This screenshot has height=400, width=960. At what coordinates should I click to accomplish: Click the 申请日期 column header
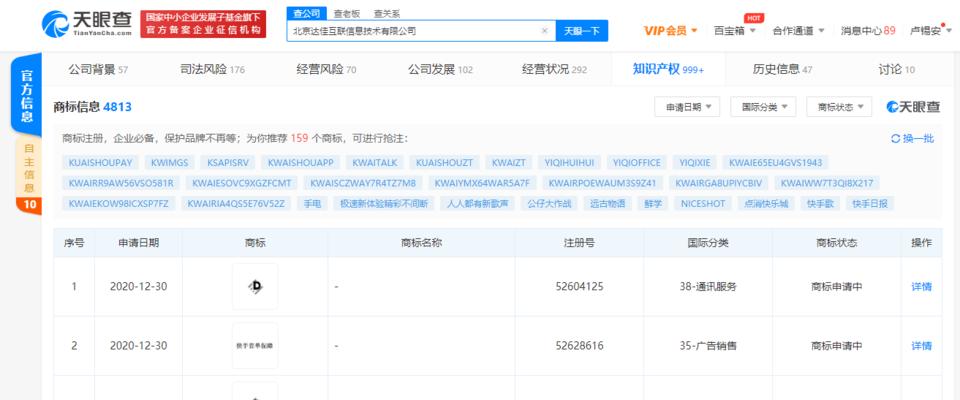pos(138,243)
